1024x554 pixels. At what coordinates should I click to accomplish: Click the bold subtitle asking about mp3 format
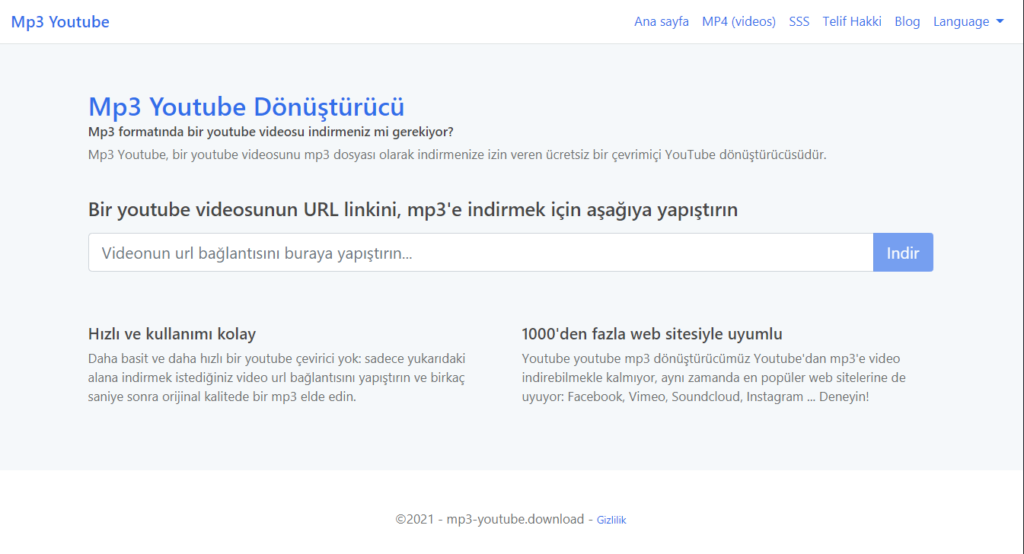coord(270,132)
